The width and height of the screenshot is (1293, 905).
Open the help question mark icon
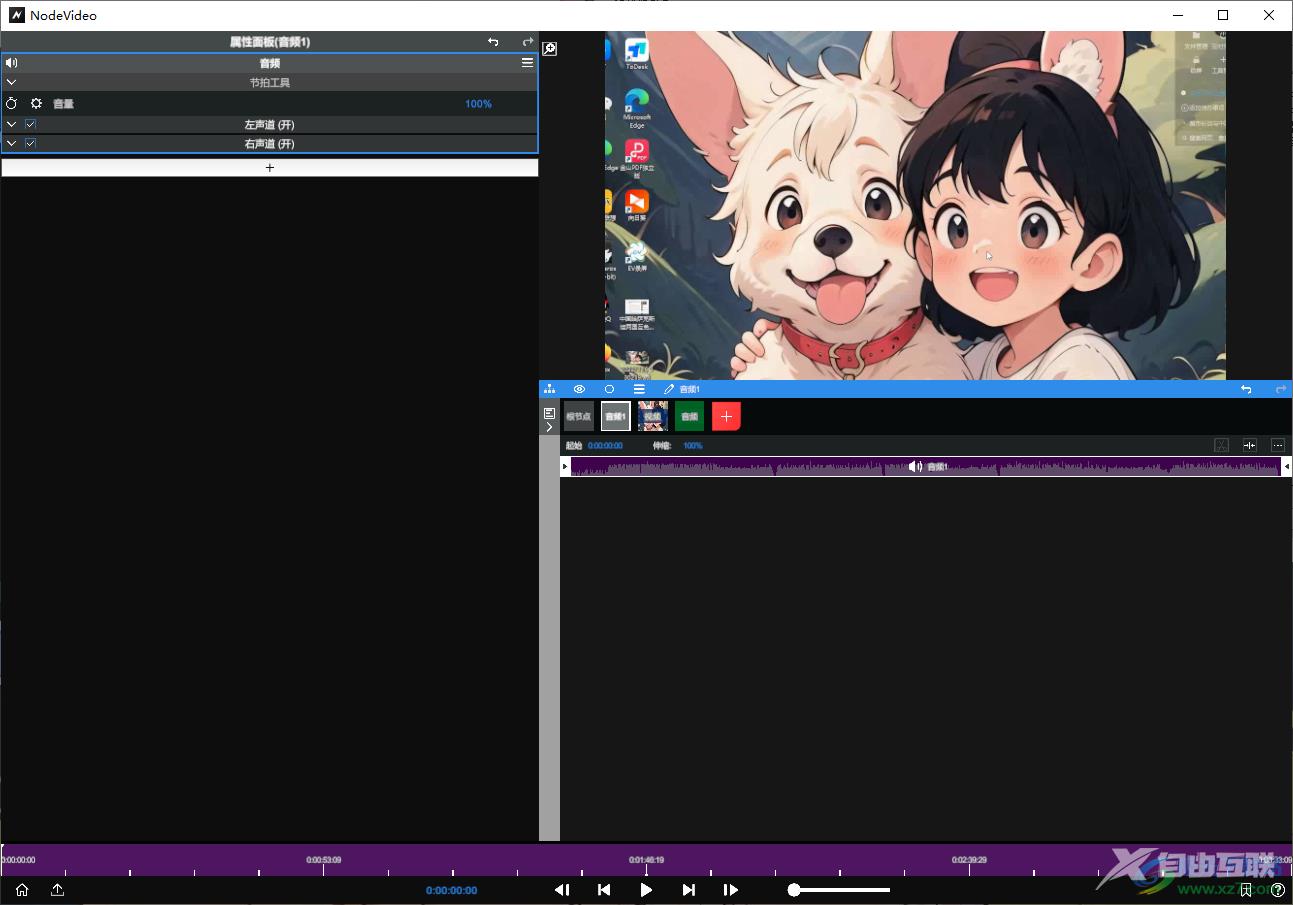(x=1277, y=890)
